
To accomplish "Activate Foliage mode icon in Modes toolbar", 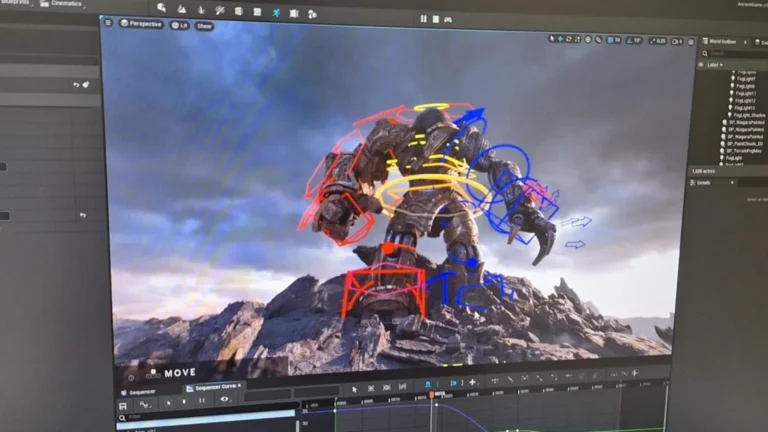I will (x=201, y=9).
